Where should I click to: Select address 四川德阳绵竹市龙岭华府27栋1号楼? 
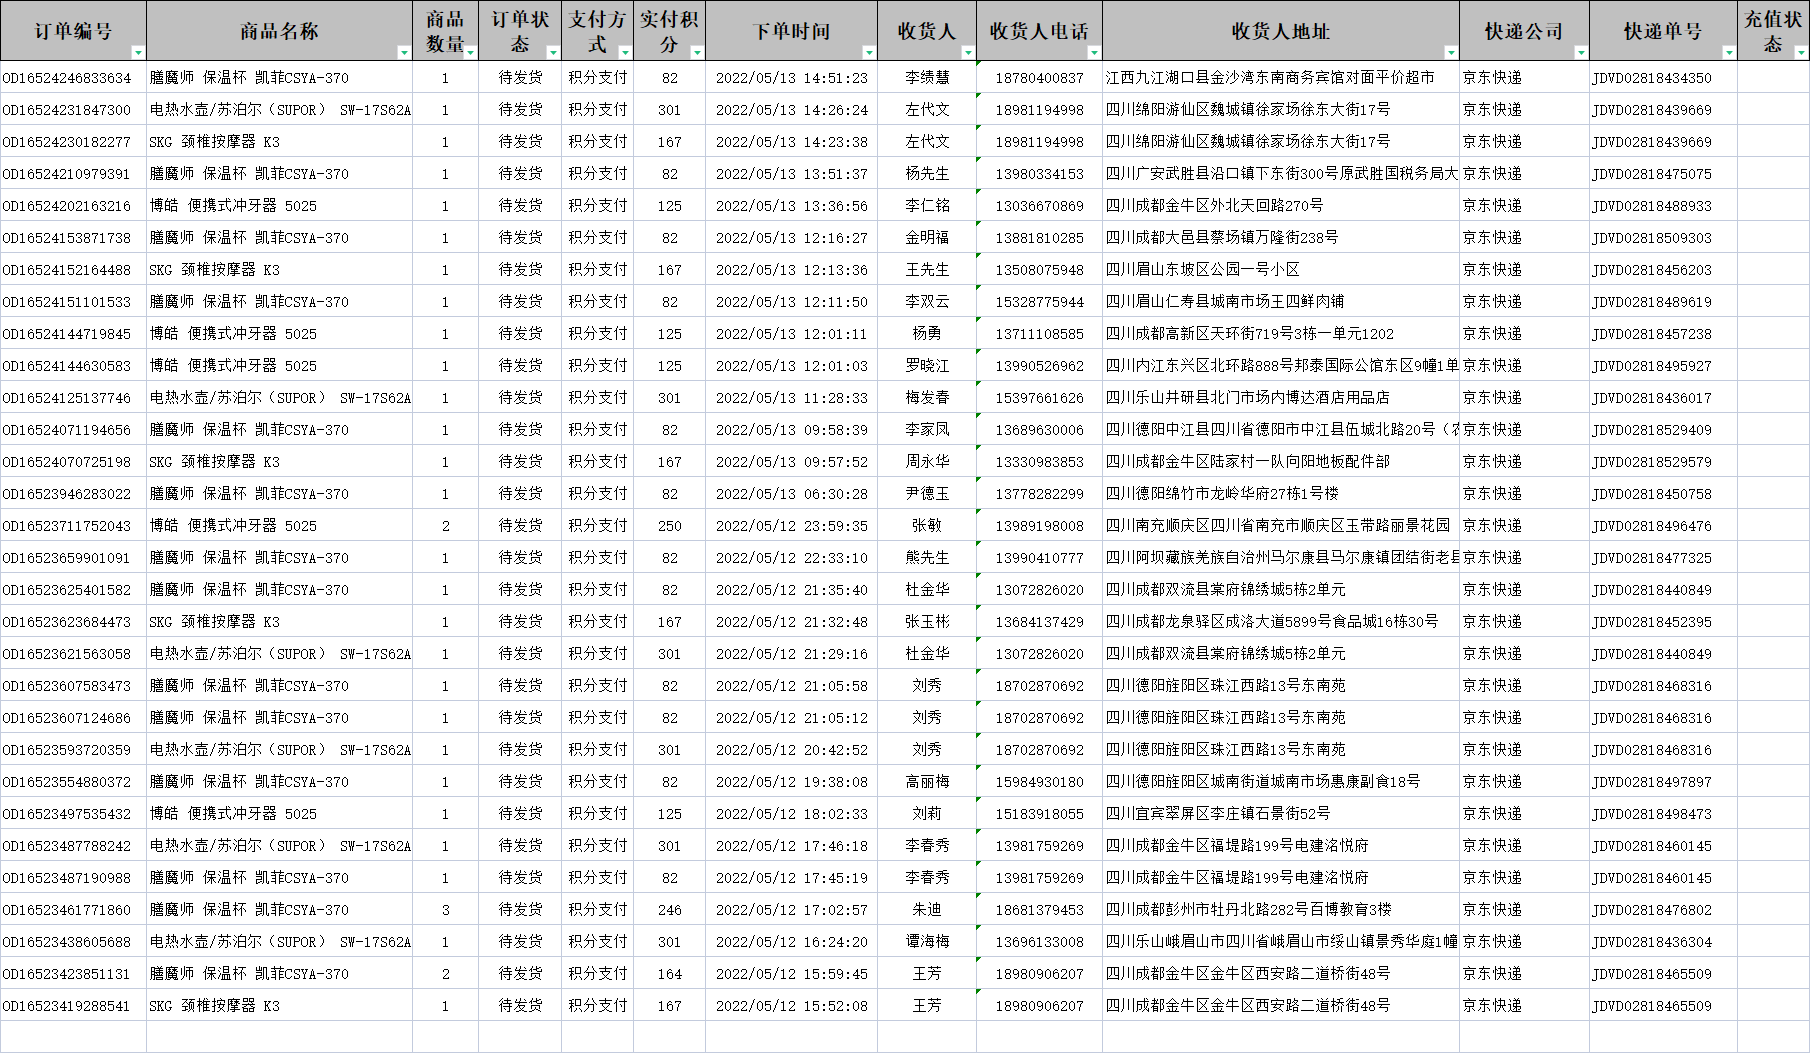pos(1280,494)
